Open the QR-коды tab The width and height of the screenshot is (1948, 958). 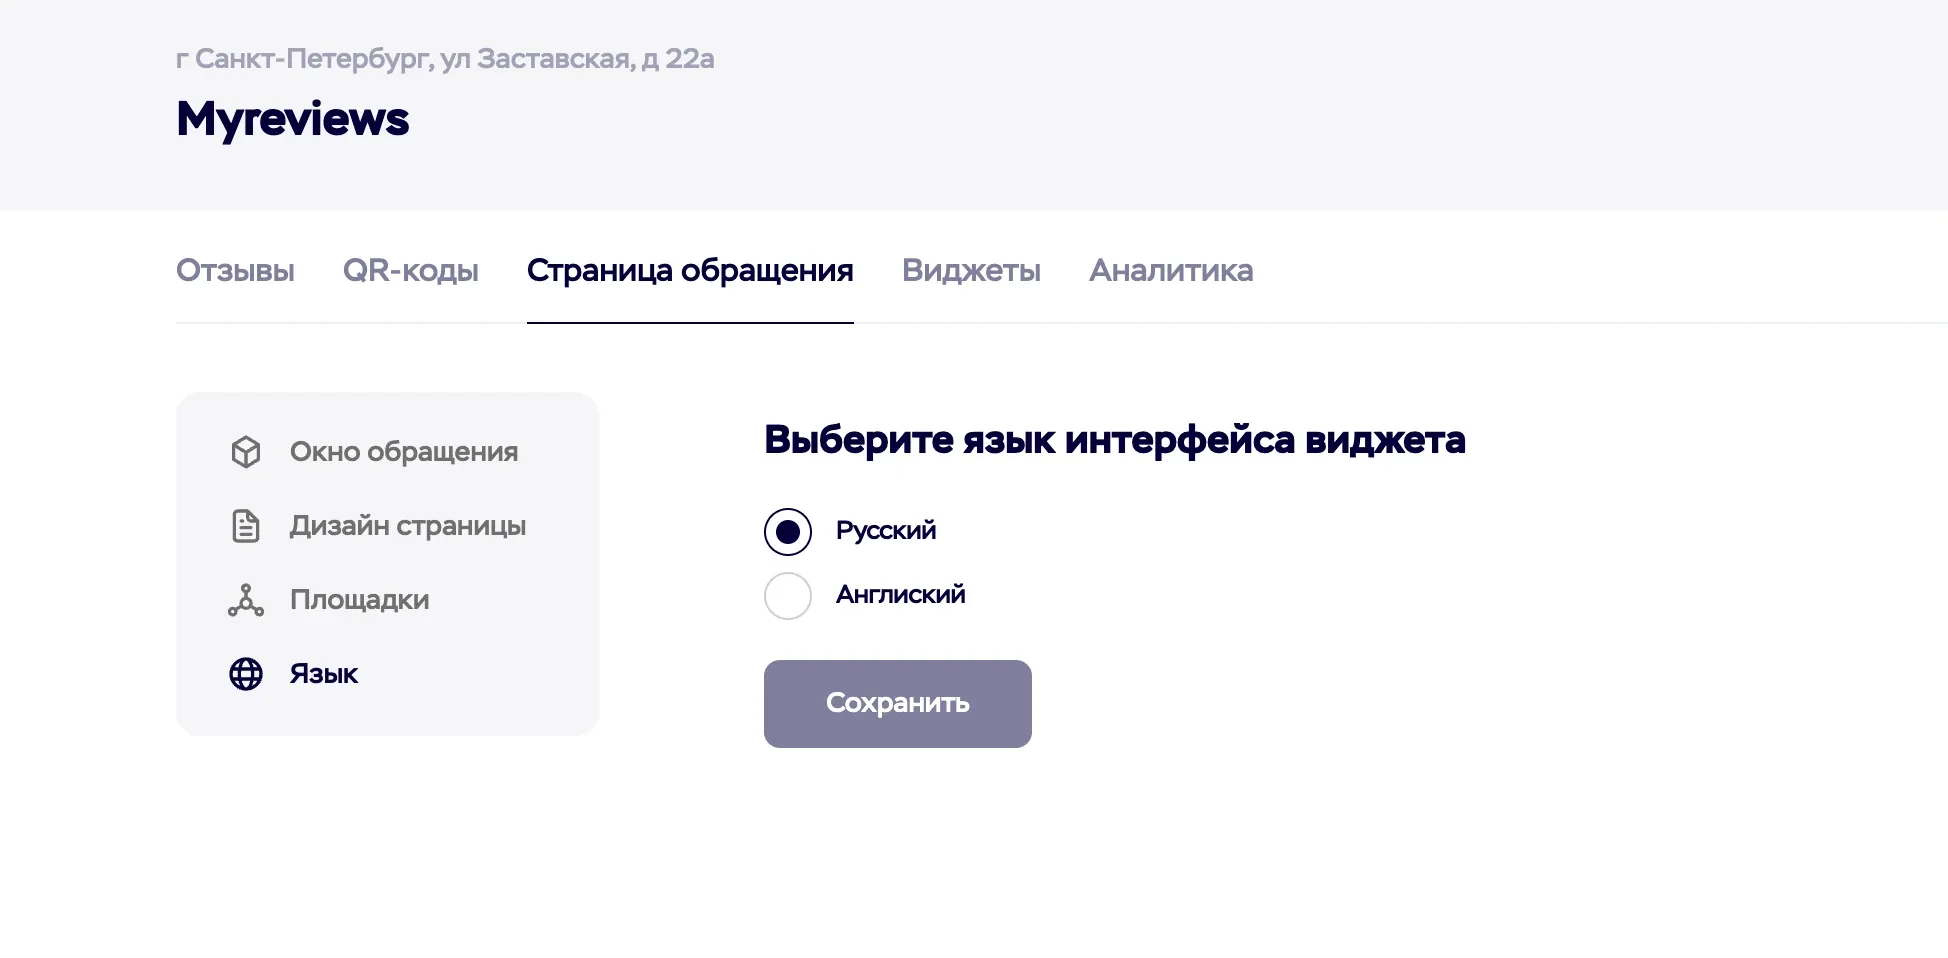point(411,271)
